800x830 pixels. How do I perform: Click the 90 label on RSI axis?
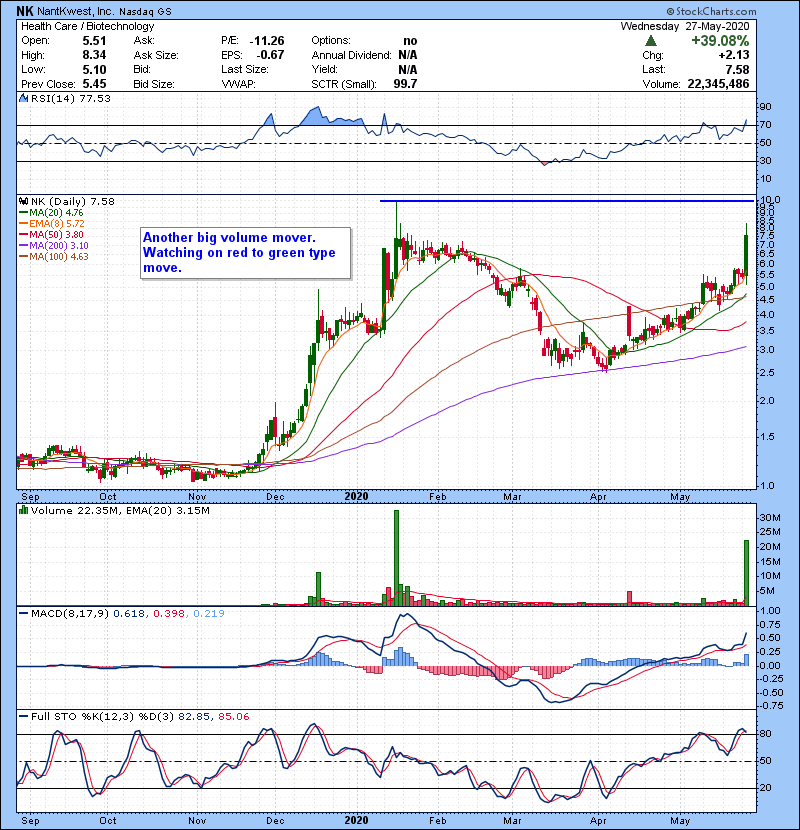[x=765, y=106]
